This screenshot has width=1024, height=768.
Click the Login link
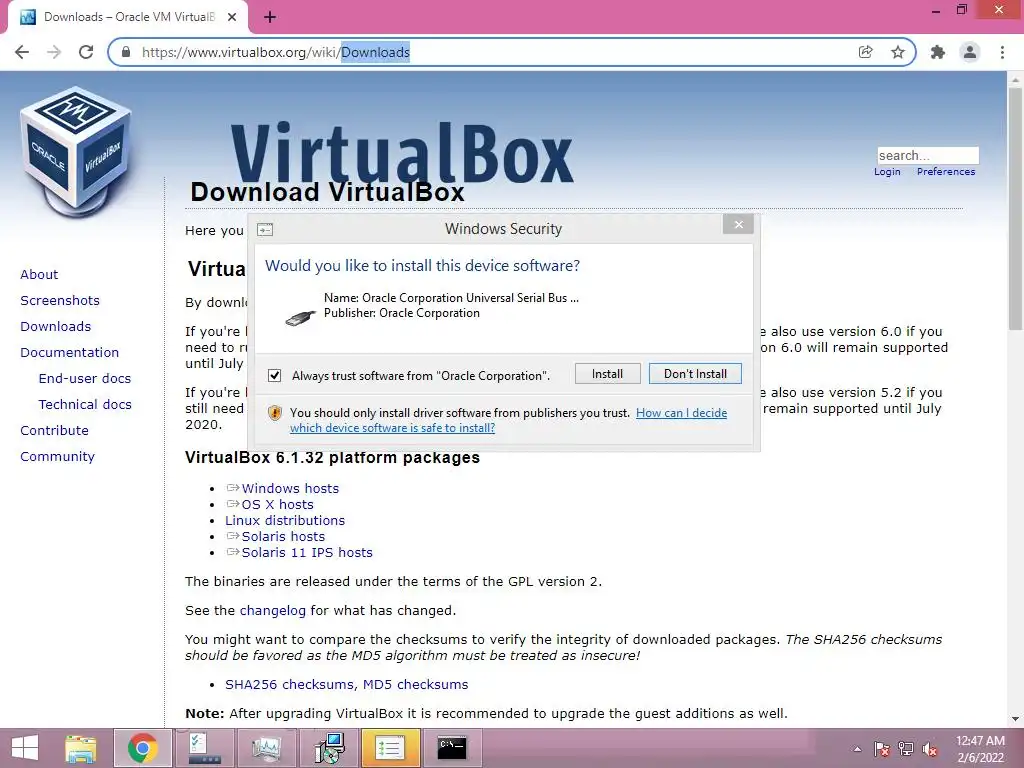[x=887, y=172]
